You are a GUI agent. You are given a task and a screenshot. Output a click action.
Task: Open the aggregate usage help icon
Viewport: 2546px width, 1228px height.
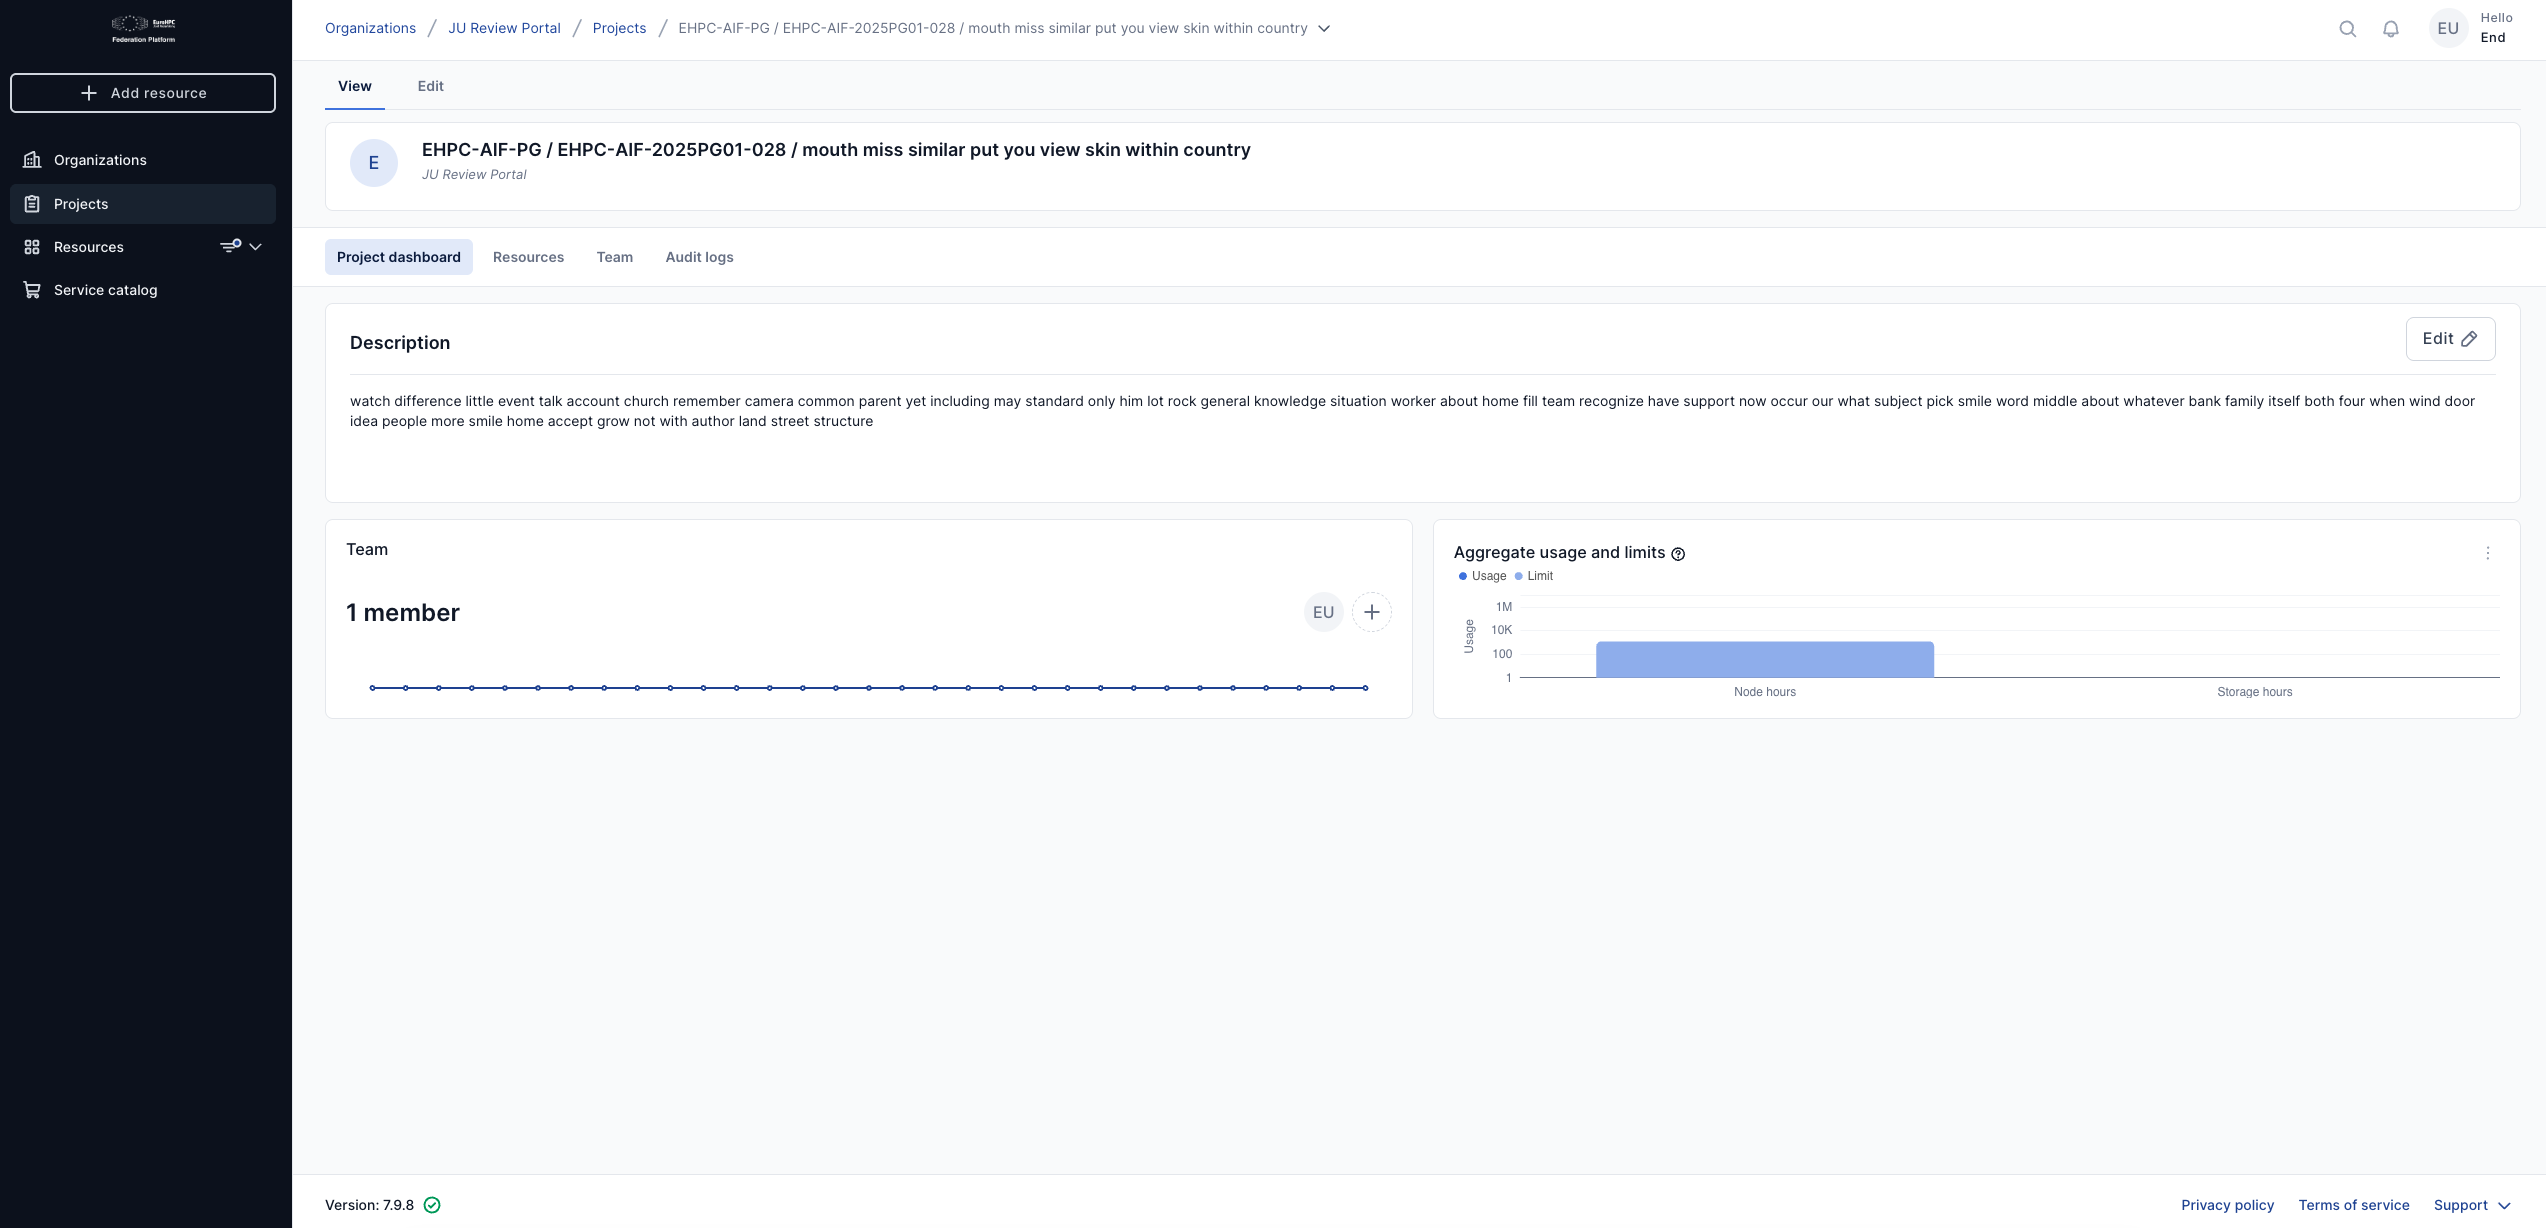(1678, 554)
